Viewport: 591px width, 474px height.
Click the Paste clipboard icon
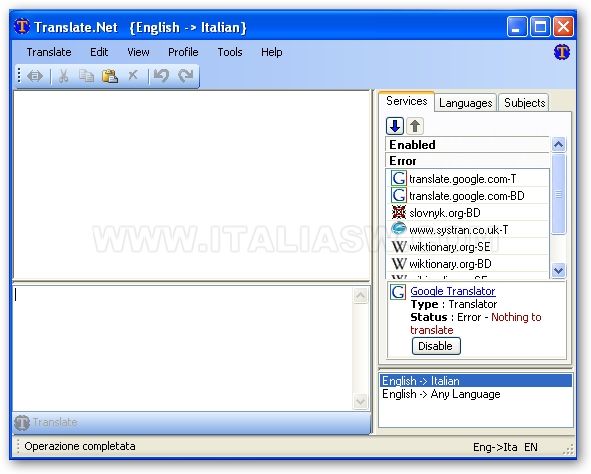110,76
